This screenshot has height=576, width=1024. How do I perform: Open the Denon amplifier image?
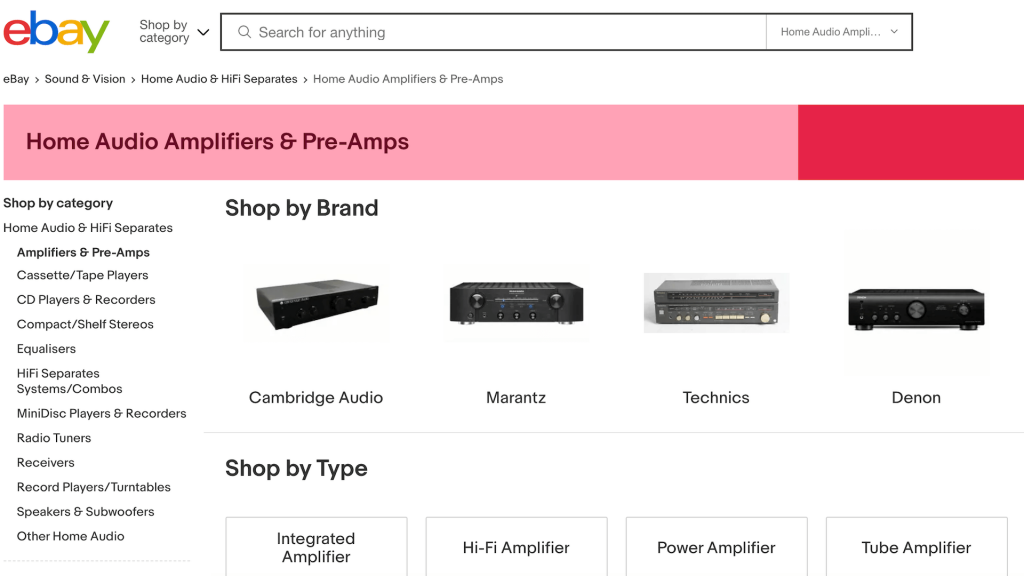(x=916, y=305)
